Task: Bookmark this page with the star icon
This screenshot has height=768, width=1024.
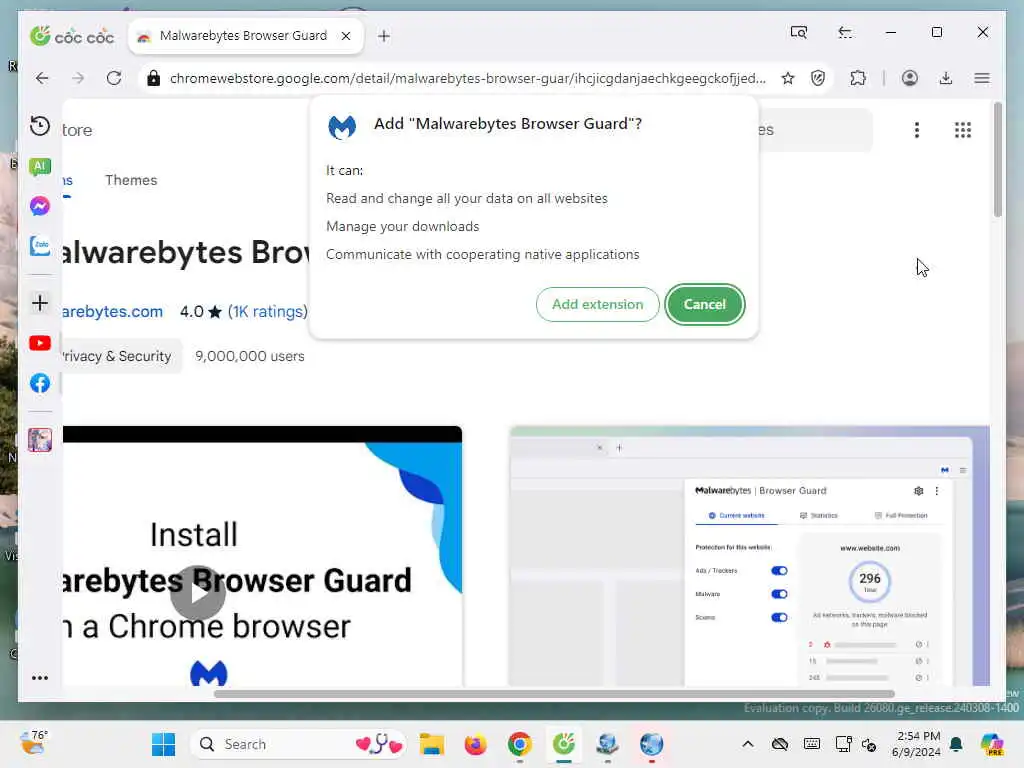Action: pos(788,78)
